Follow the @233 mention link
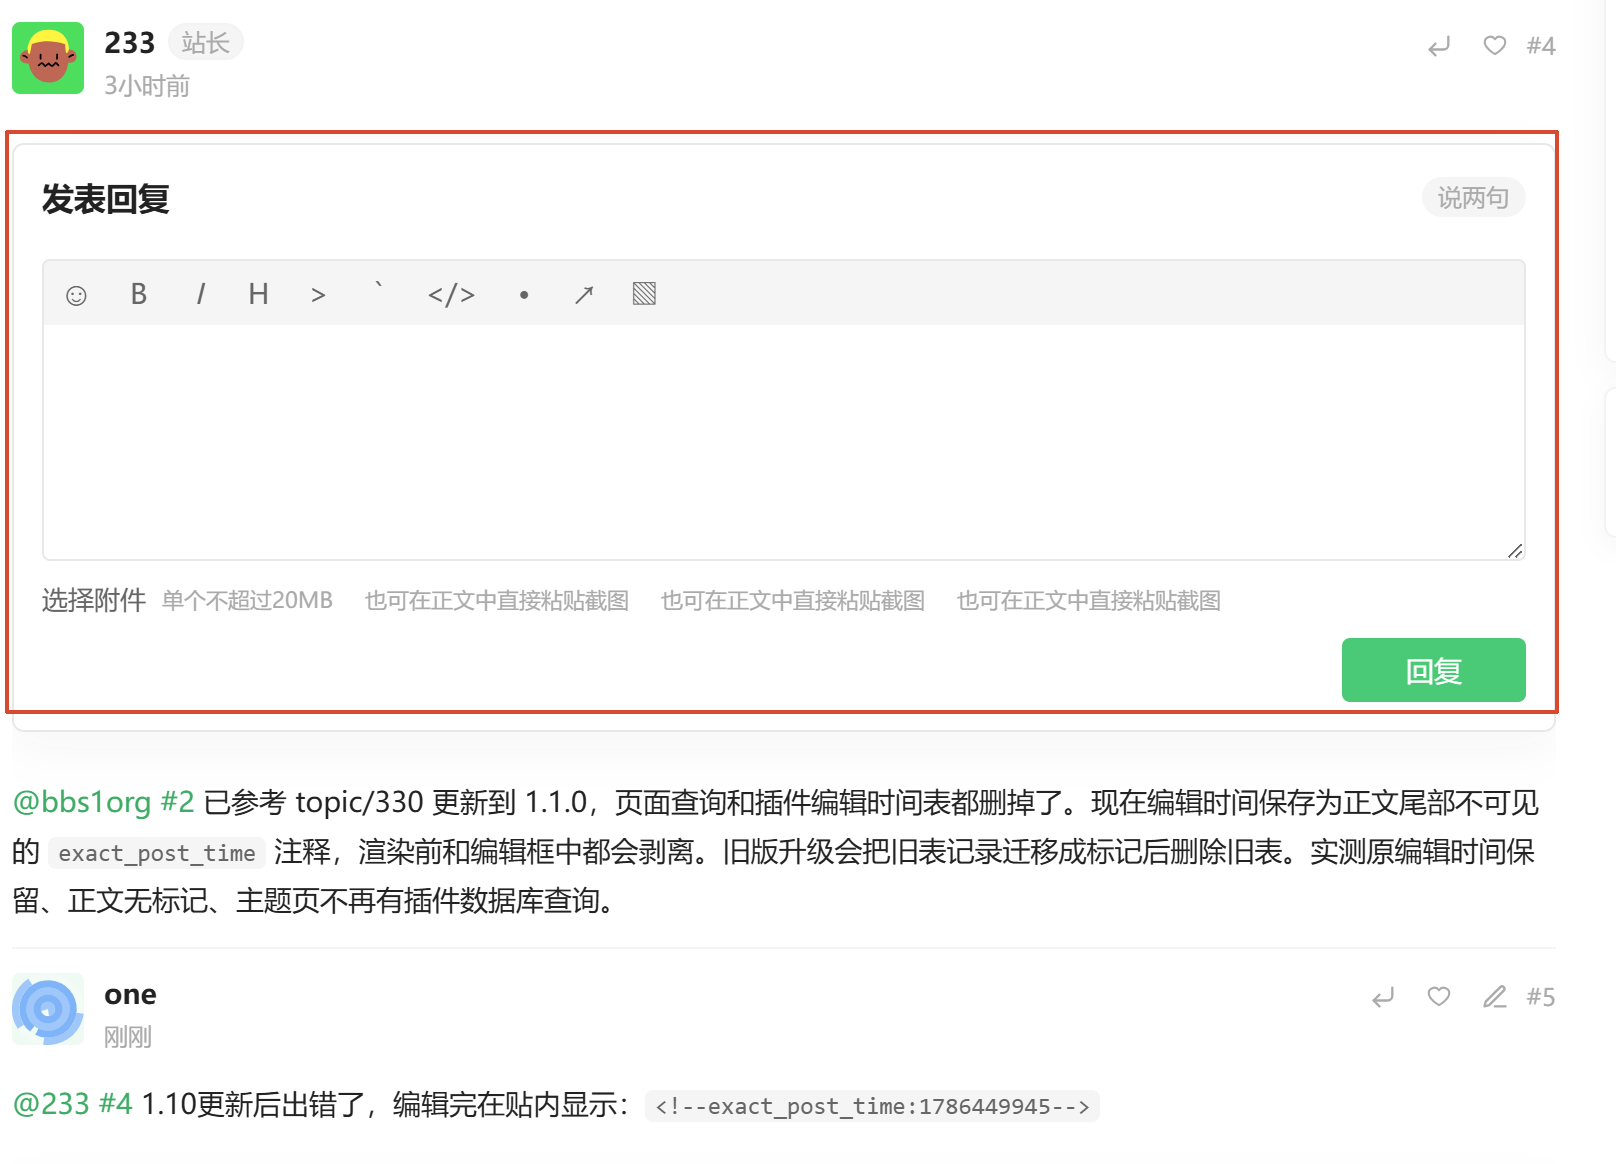This screenshot has width=1616, height=1164. [51, 1104]
